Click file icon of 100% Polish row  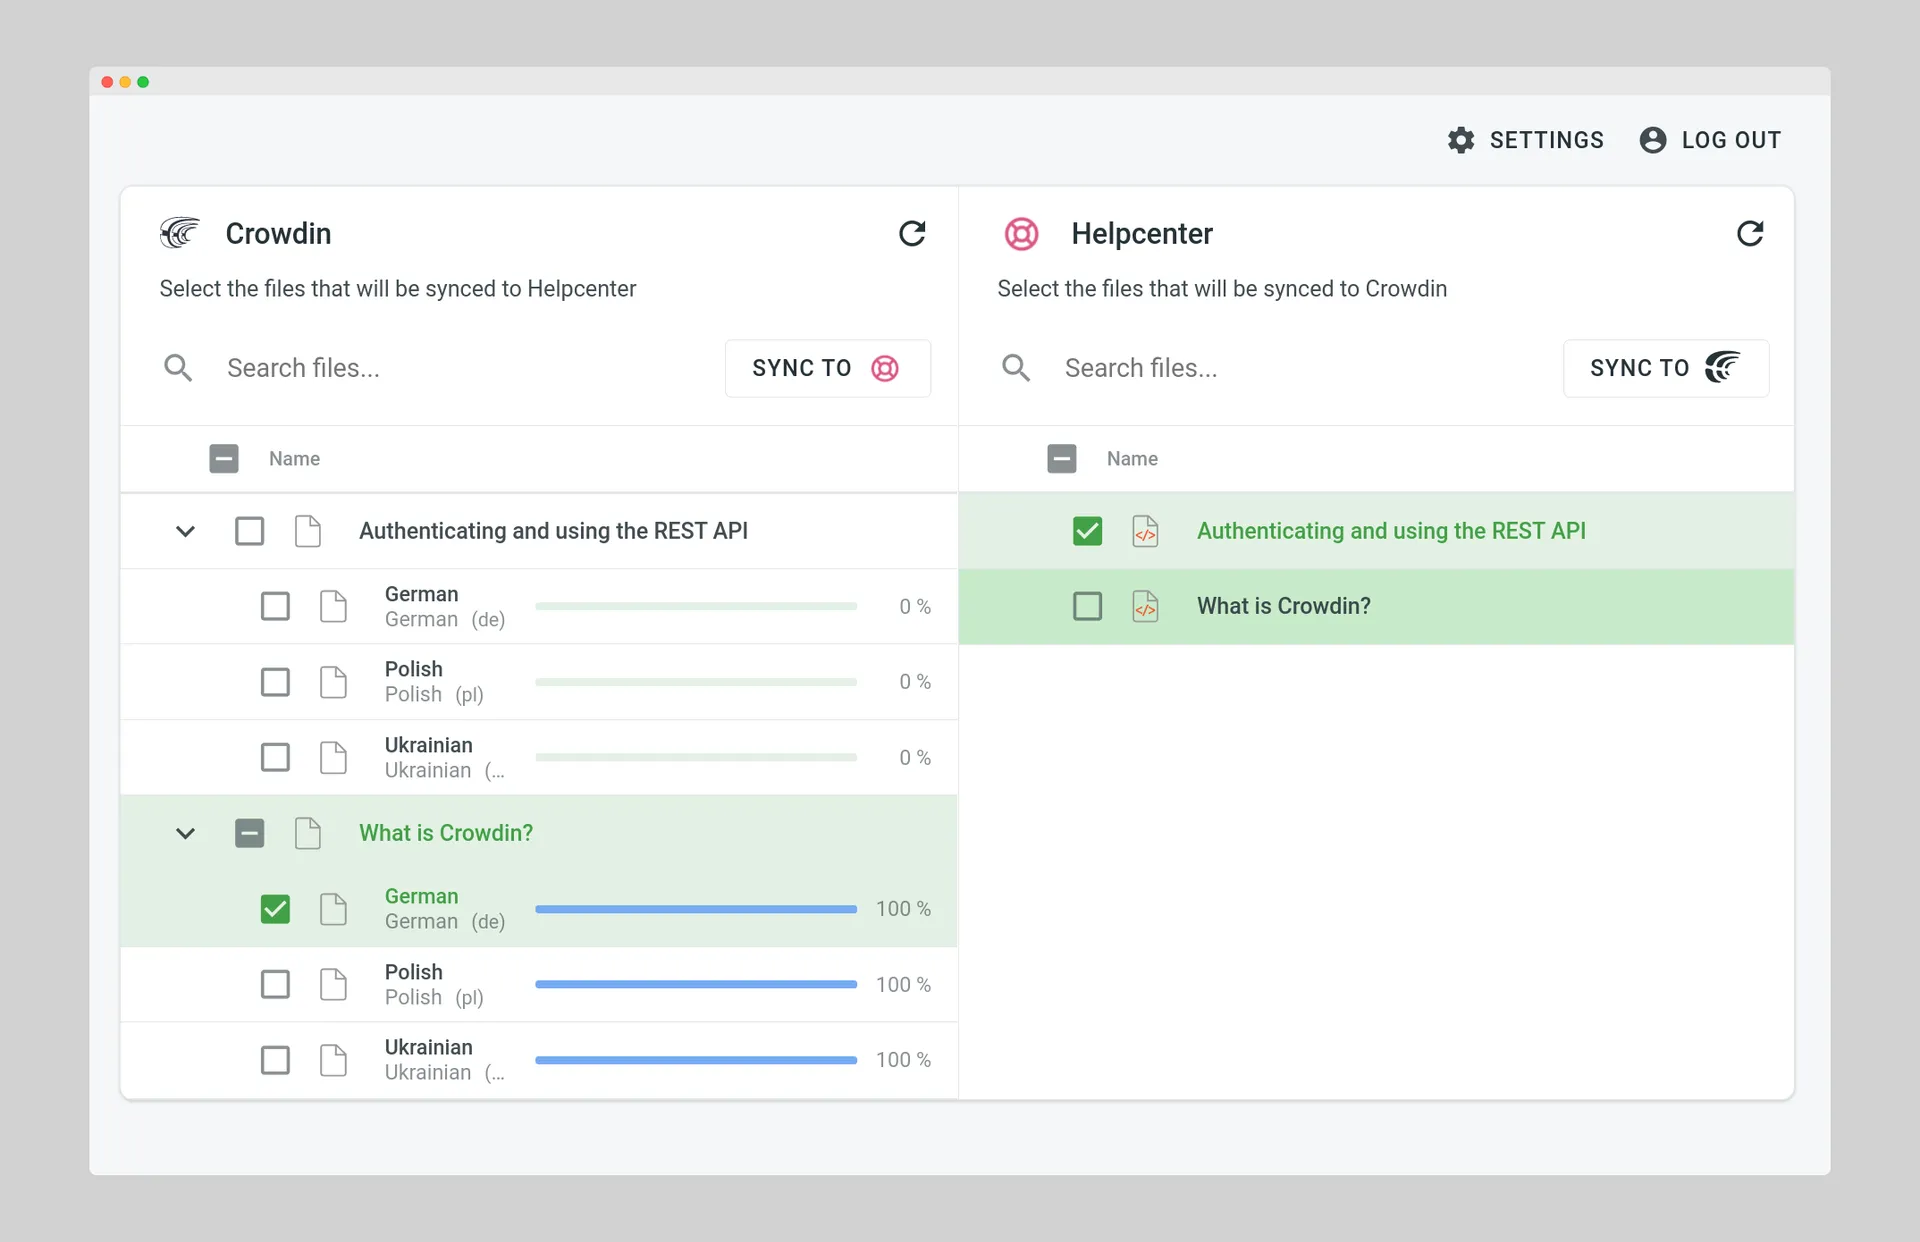coord(333,984)
